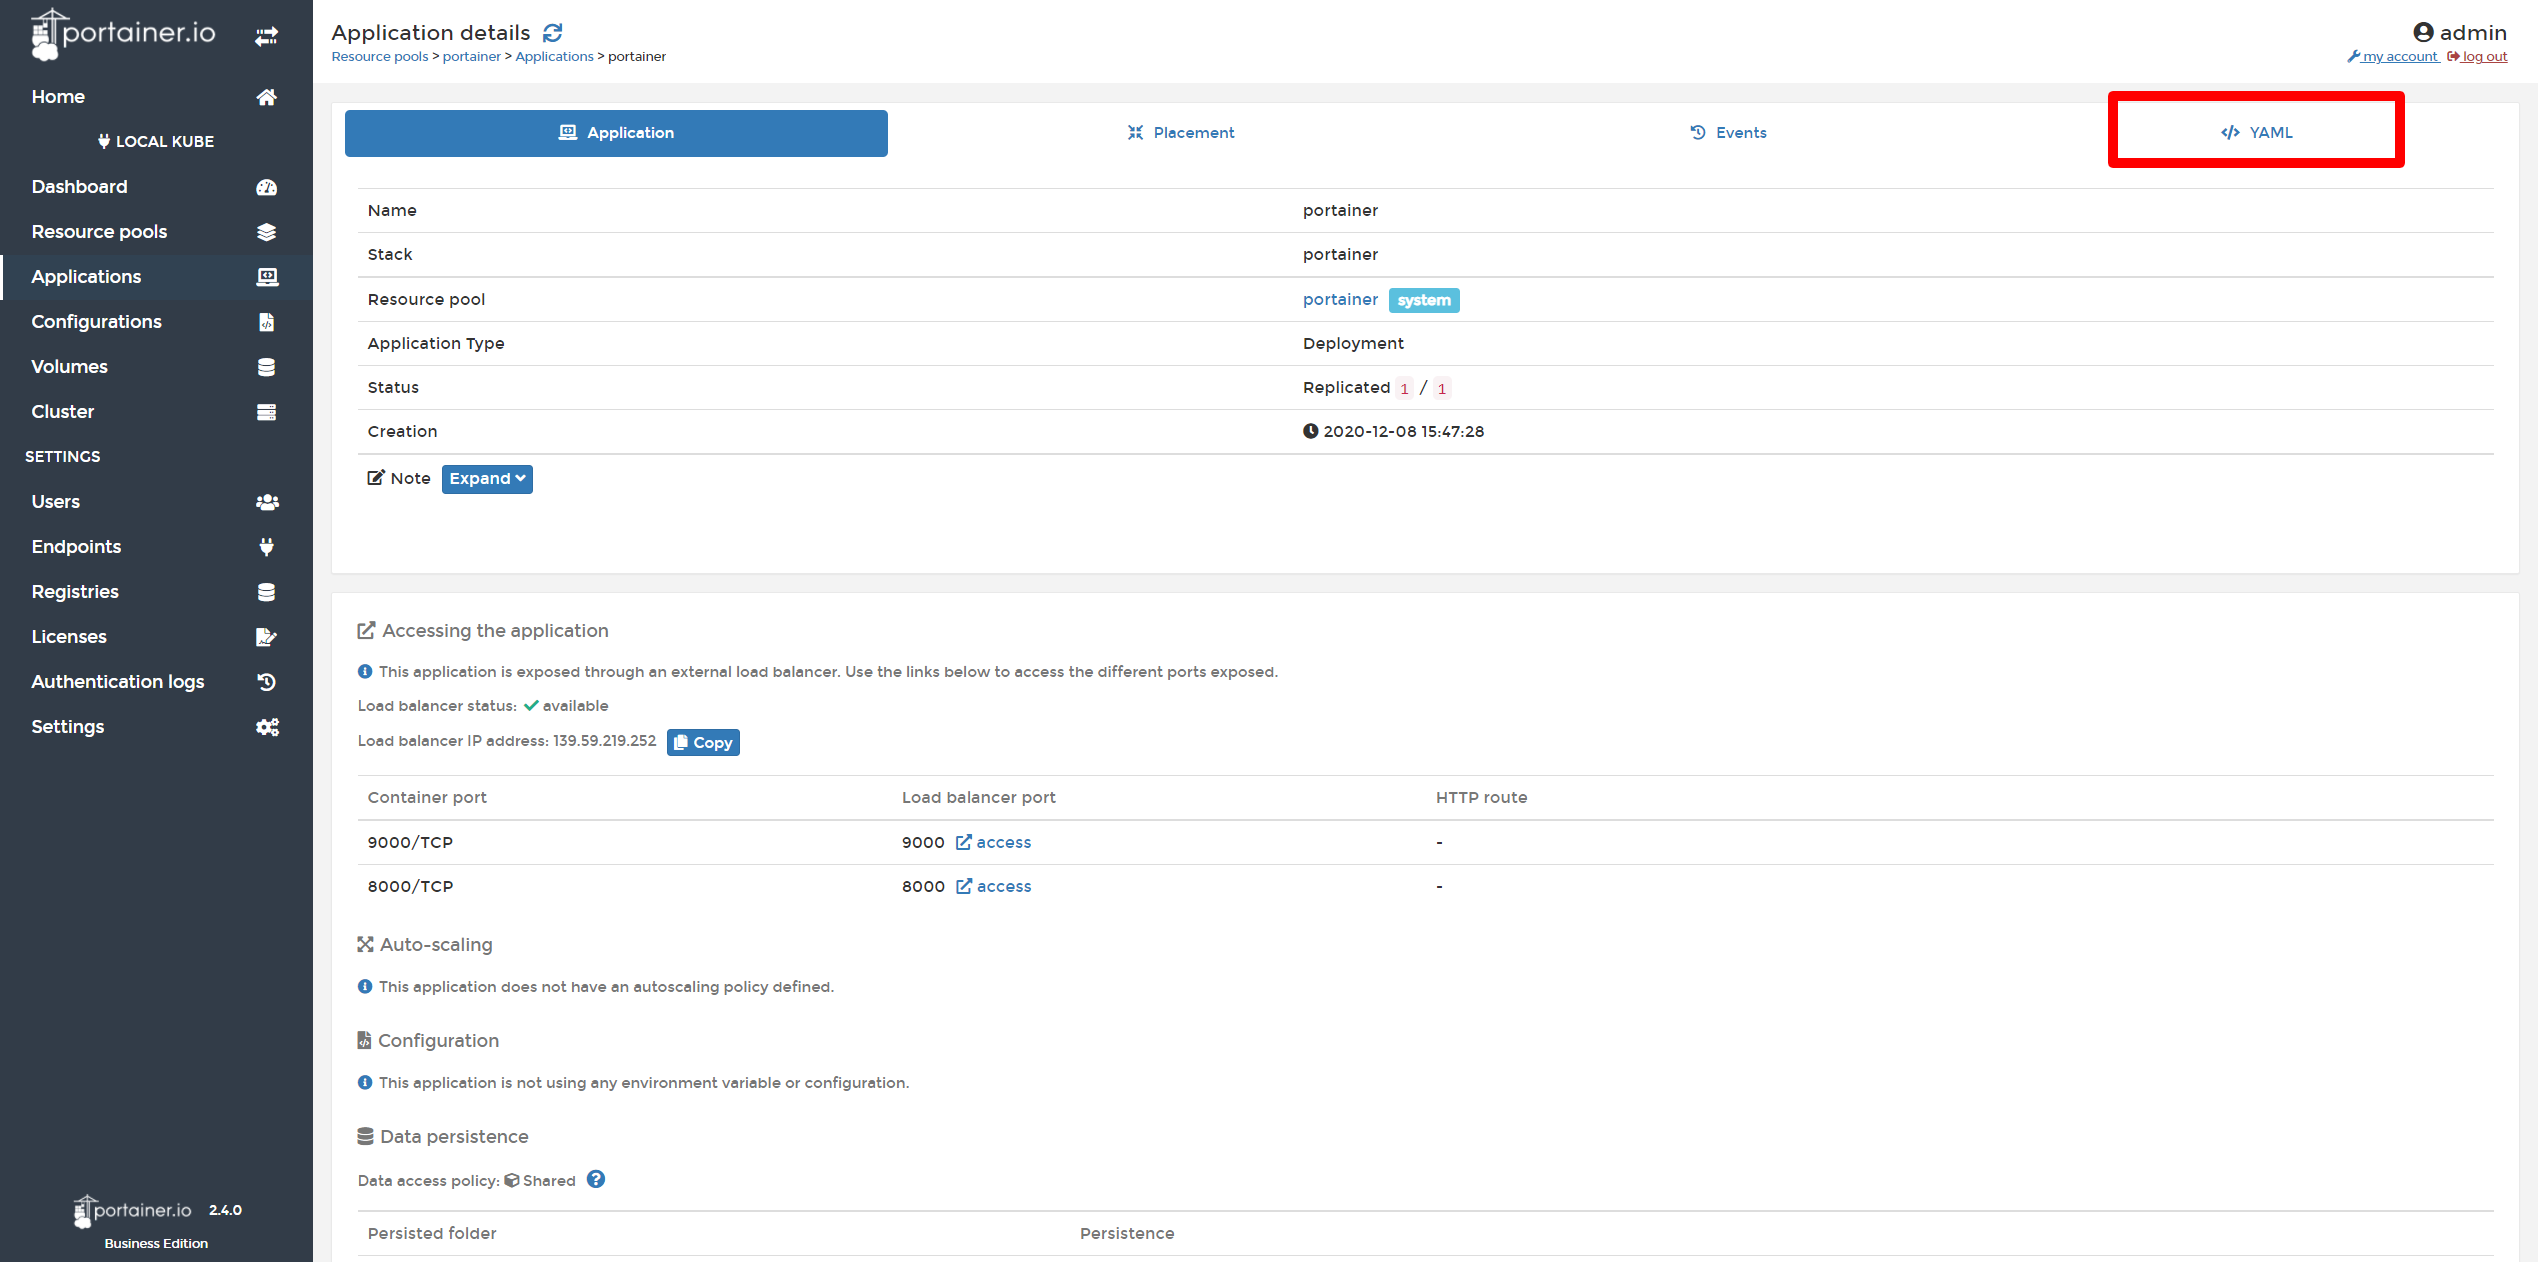Toggle the sidebar collapse arrows icon

click(266, 37)
